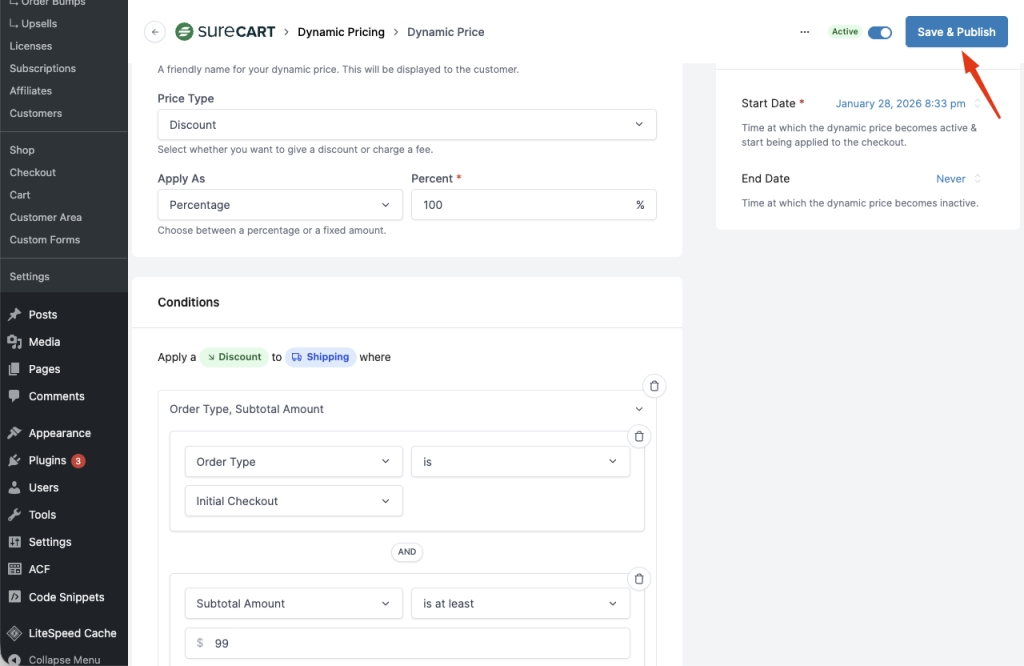Click the Dynamic Pricing breadcrumb link
Image resolution: width=1024 pixels, height=666 pixels.
tap(341, 32)
